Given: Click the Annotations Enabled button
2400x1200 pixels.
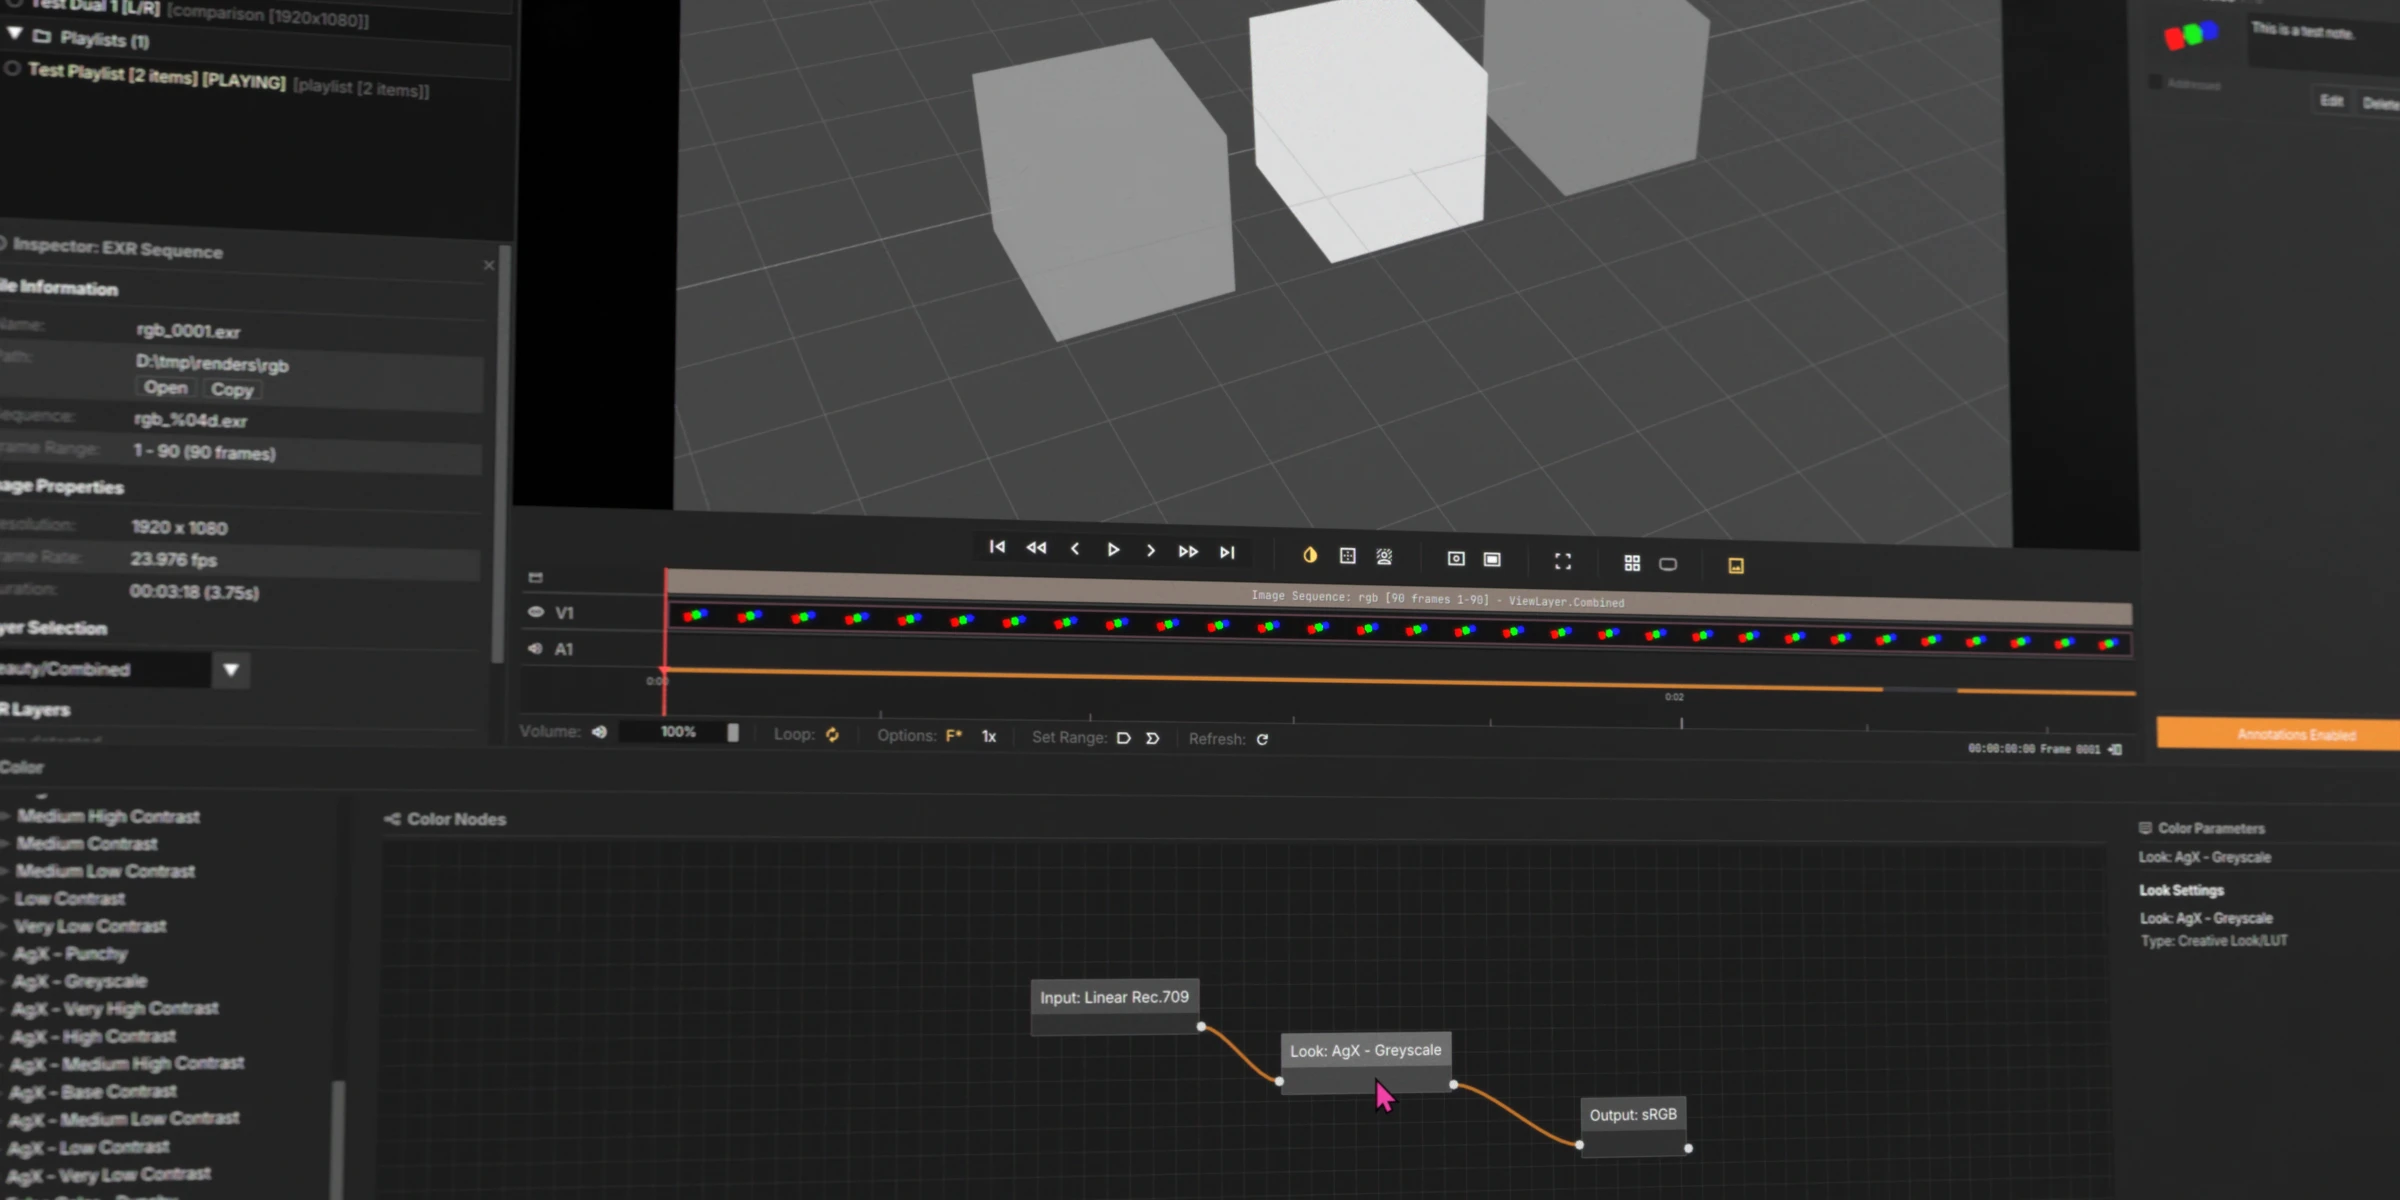Looking at the screenshot, I should [x=2297, y=733].
